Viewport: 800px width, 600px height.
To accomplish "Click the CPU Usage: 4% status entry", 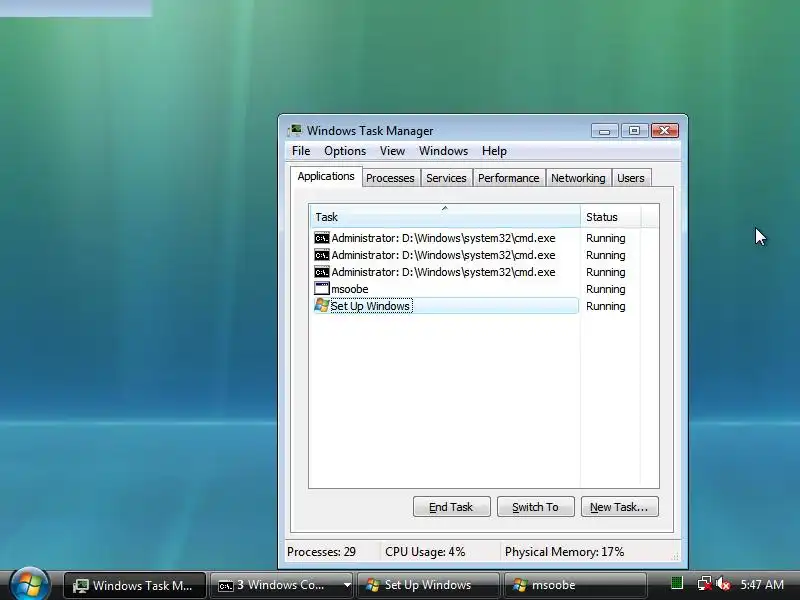I will point(425,552).
